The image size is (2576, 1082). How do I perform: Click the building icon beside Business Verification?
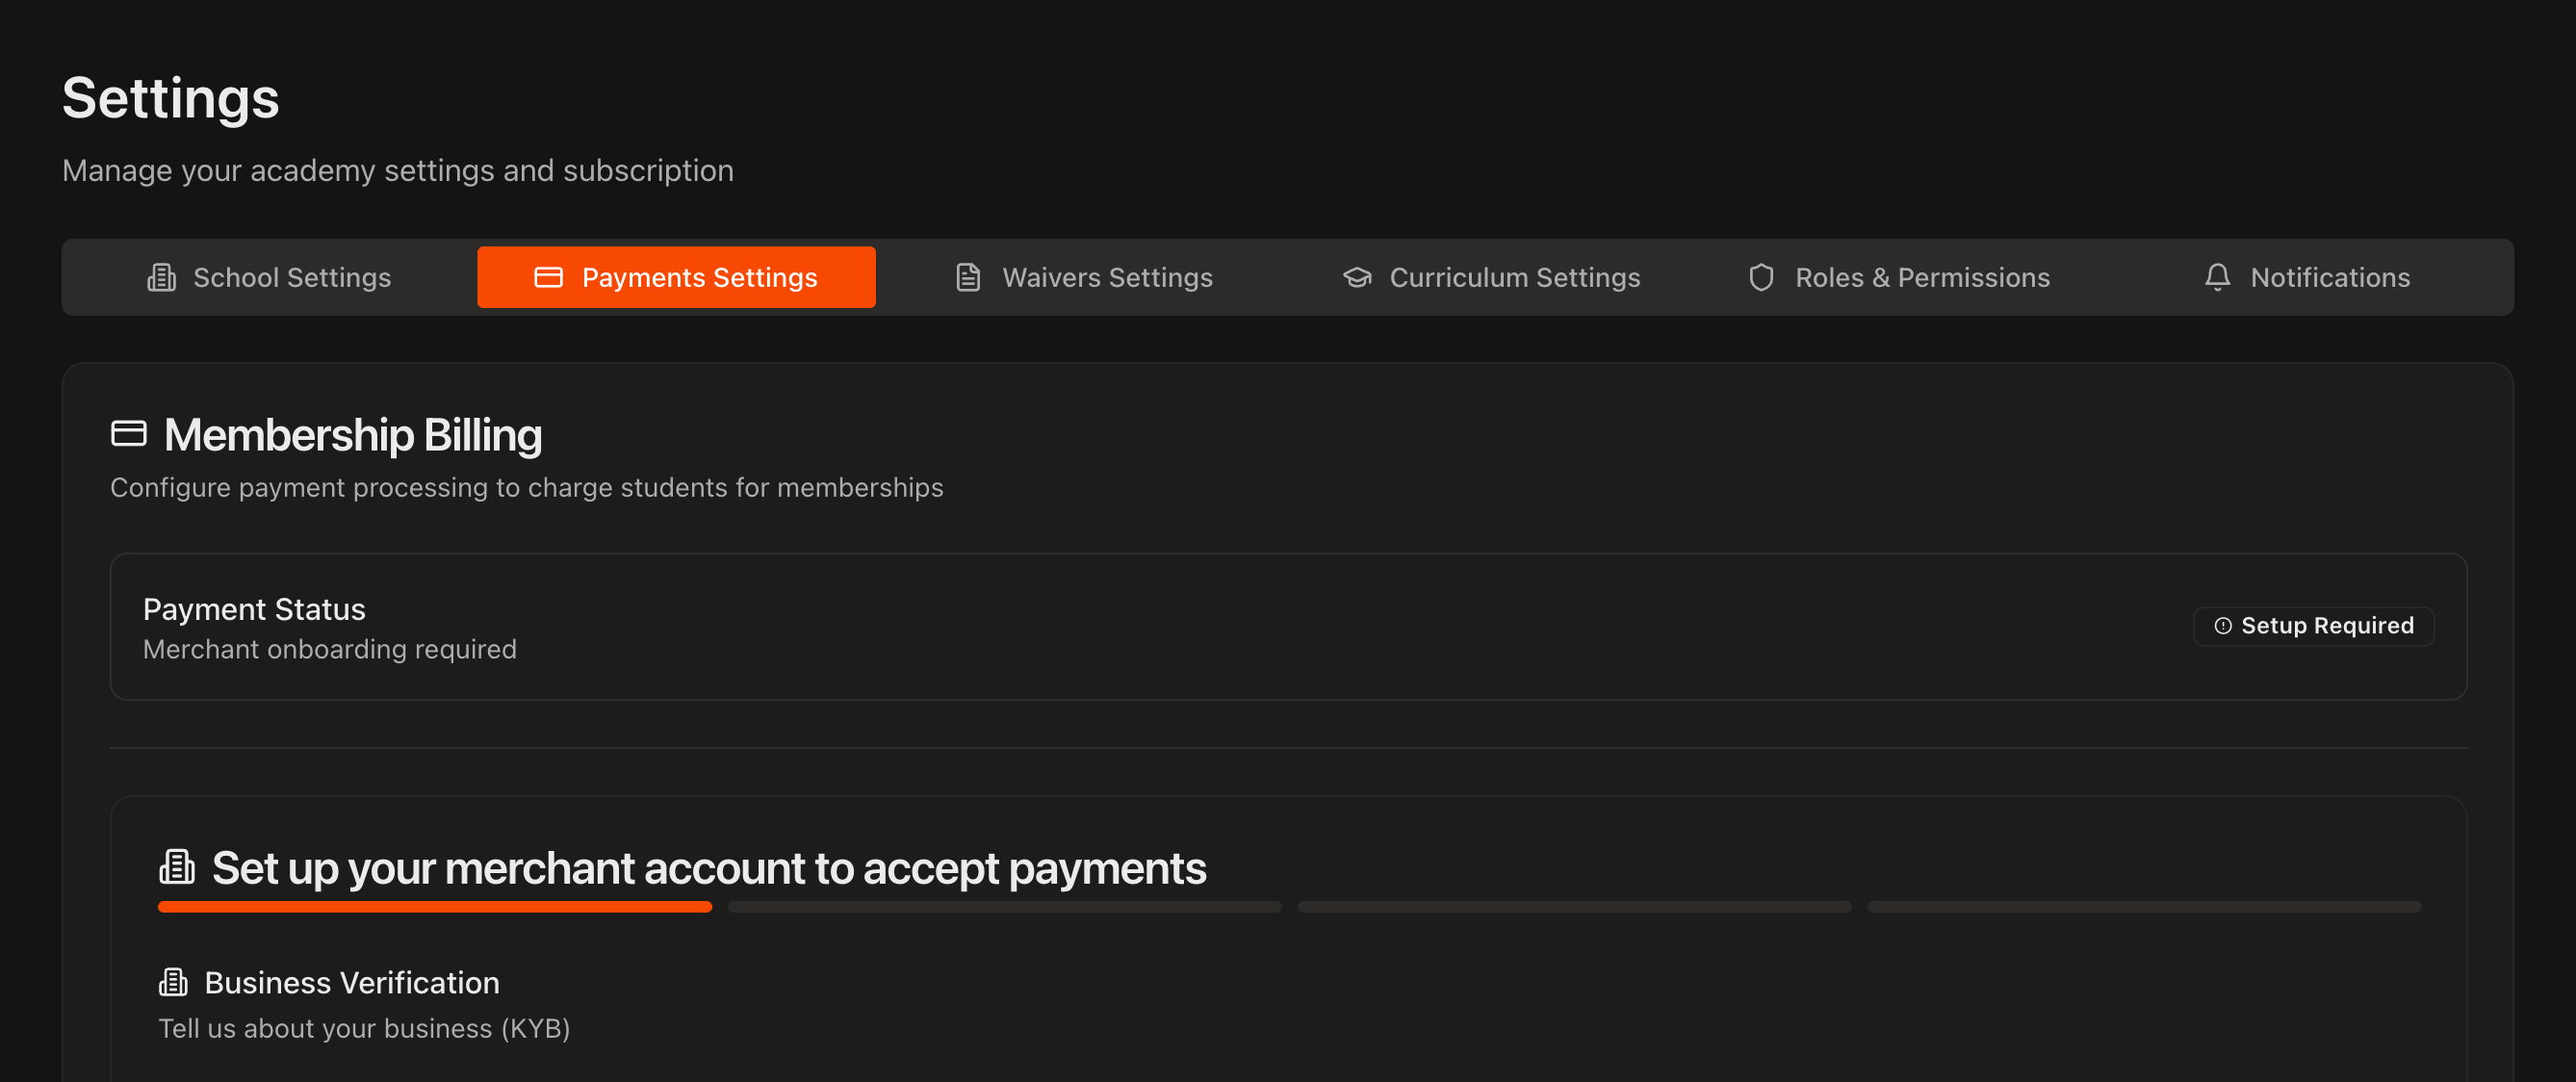coord(173,982)
